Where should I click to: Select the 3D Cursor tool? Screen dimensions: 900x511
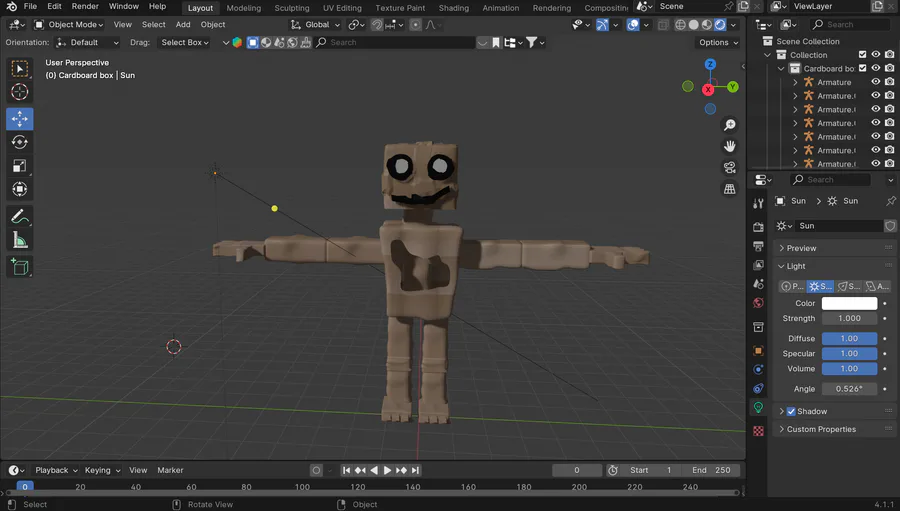click(20, 92)
